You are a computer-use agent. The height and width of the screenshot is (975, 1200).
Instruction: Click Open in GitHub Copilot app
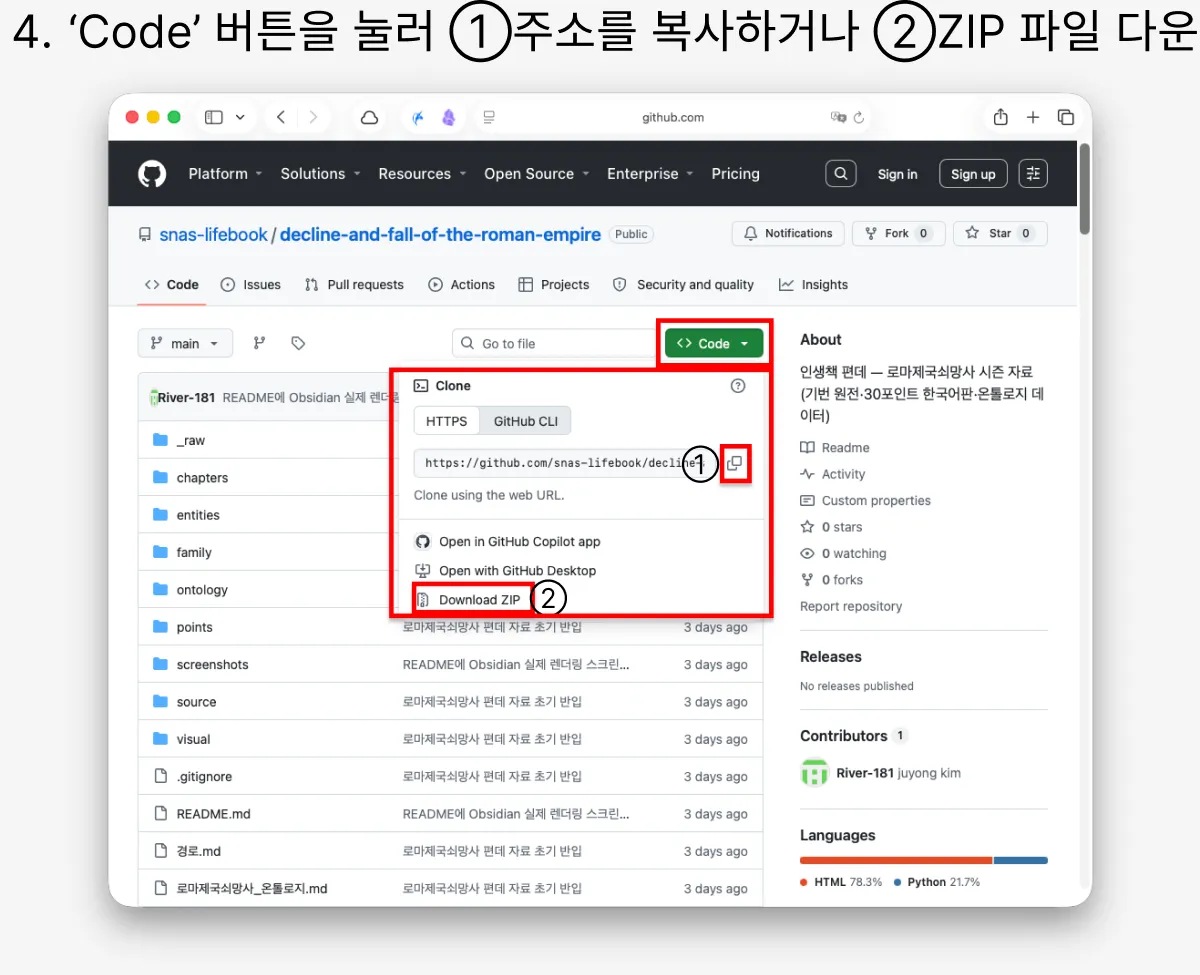[x=507, y=542]
